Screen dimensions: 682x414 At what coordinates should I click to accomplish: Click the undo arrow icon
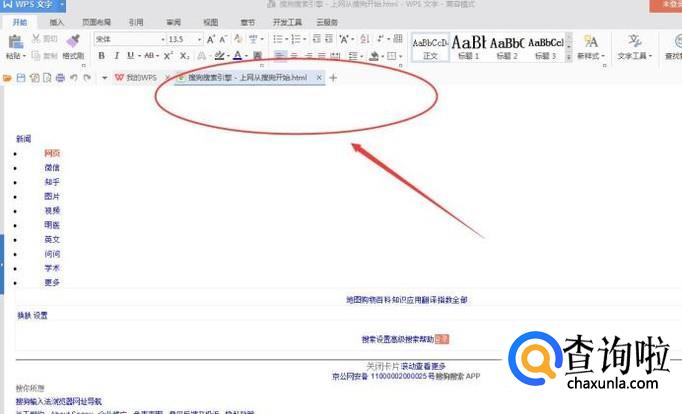pyautogui.click(x=74, y=78)
